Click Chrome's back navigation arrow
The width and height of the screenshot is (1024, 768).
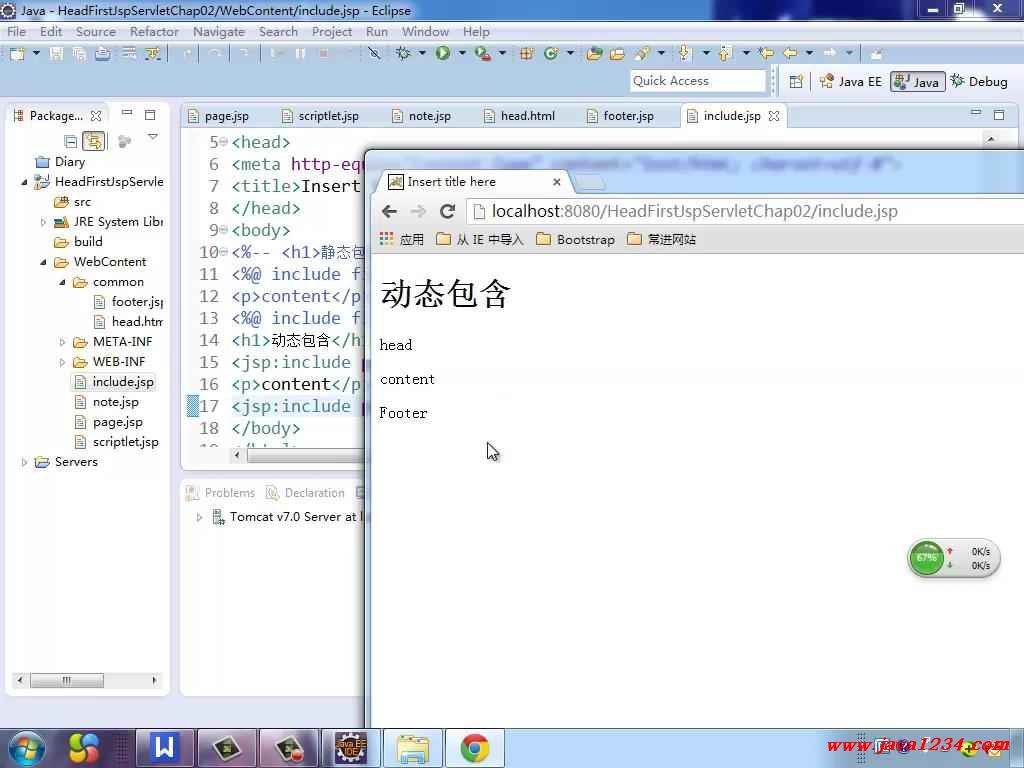click(x=390, y=211)
